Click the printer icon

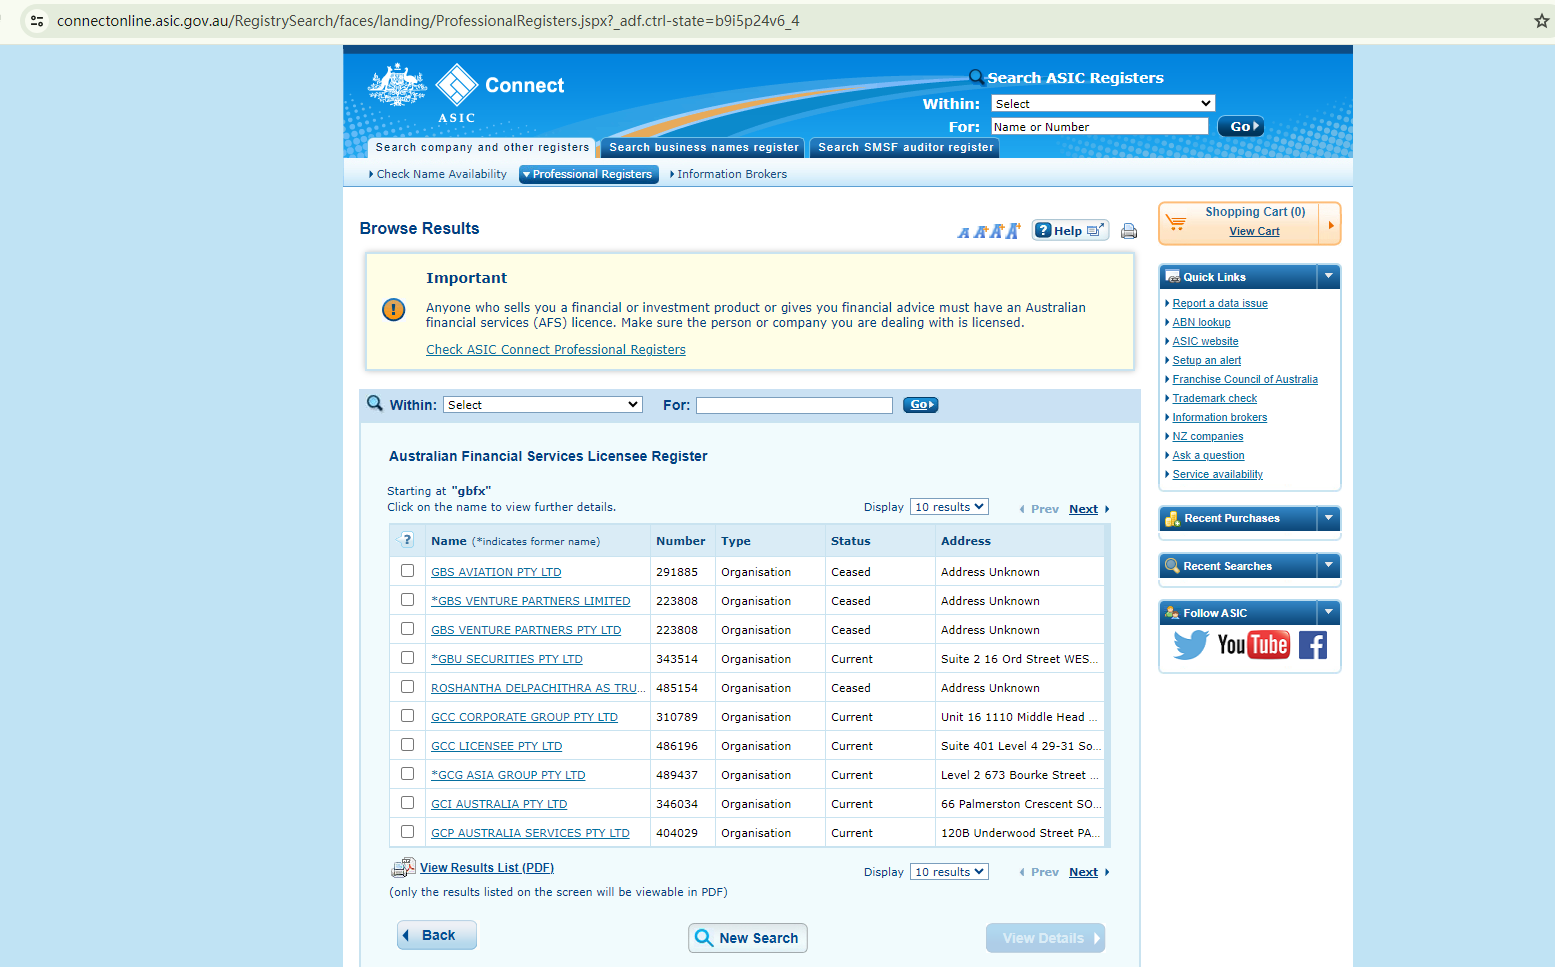1129,231
